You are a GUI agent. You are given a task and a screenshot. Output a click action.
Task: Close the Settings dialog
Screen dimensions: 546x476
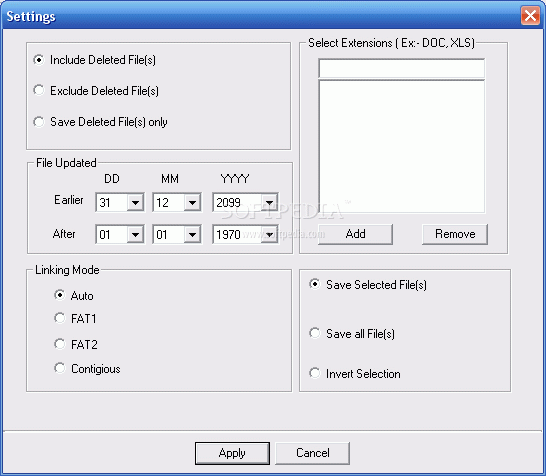pyautogui.click(x=530, y=16)
